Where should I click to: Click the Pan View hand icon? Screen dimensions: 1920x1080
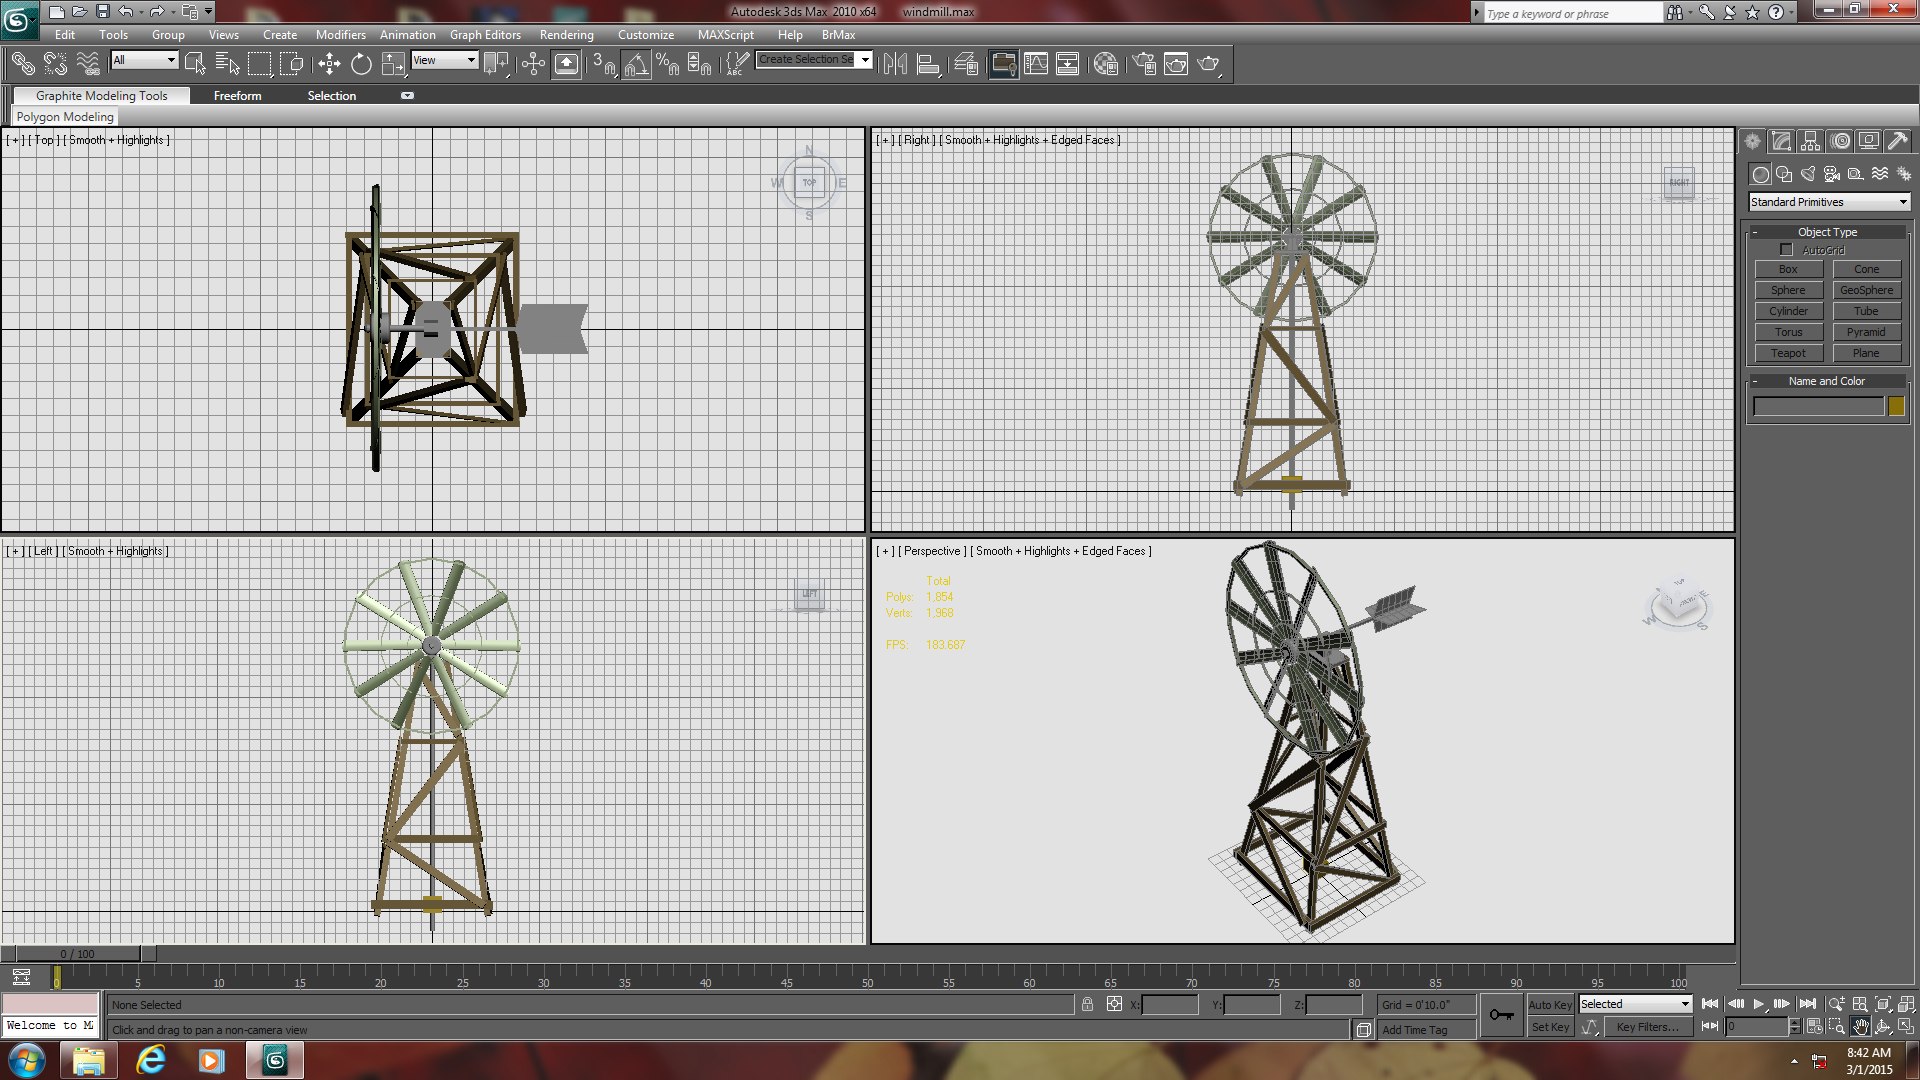click(1860, 1027)
